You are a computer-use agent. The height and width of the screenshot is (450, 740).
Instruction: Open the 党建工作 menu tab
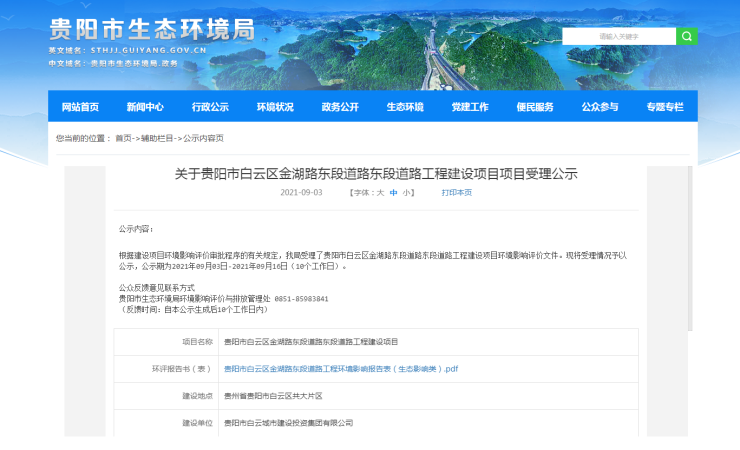tap(470, 107)
